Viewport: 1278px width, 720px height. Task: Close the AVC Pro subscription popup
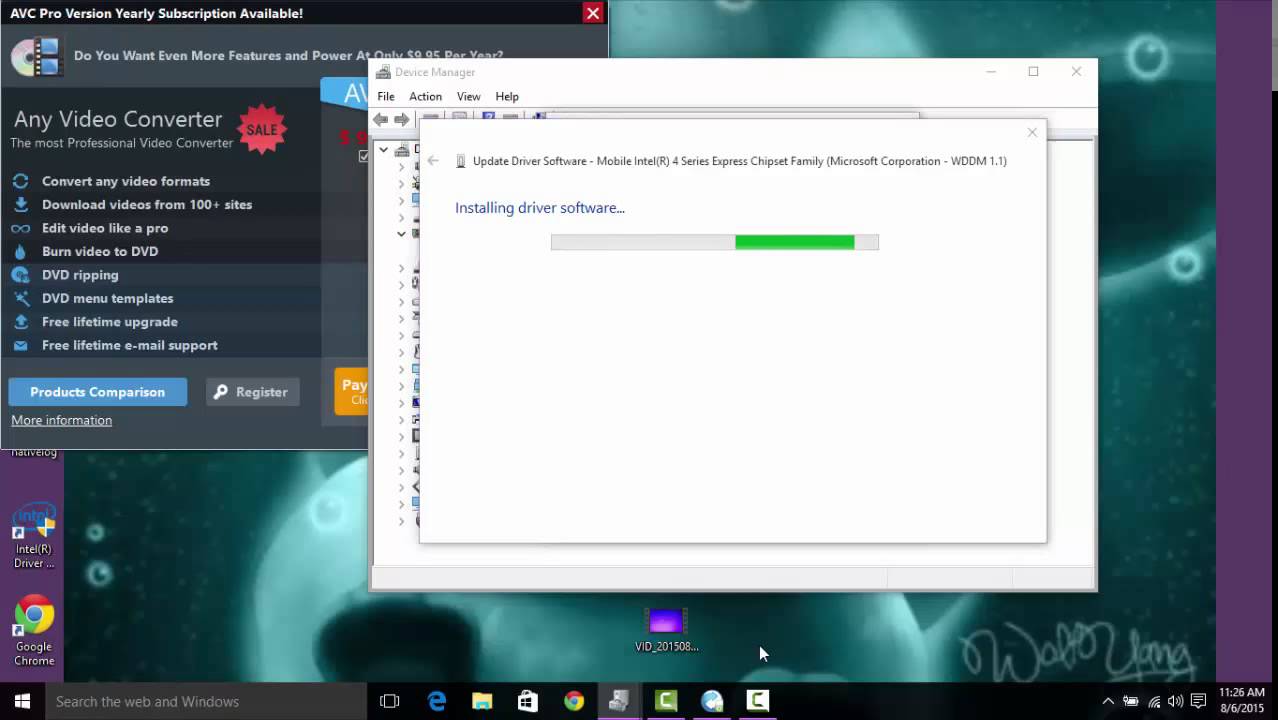point(593,13)
